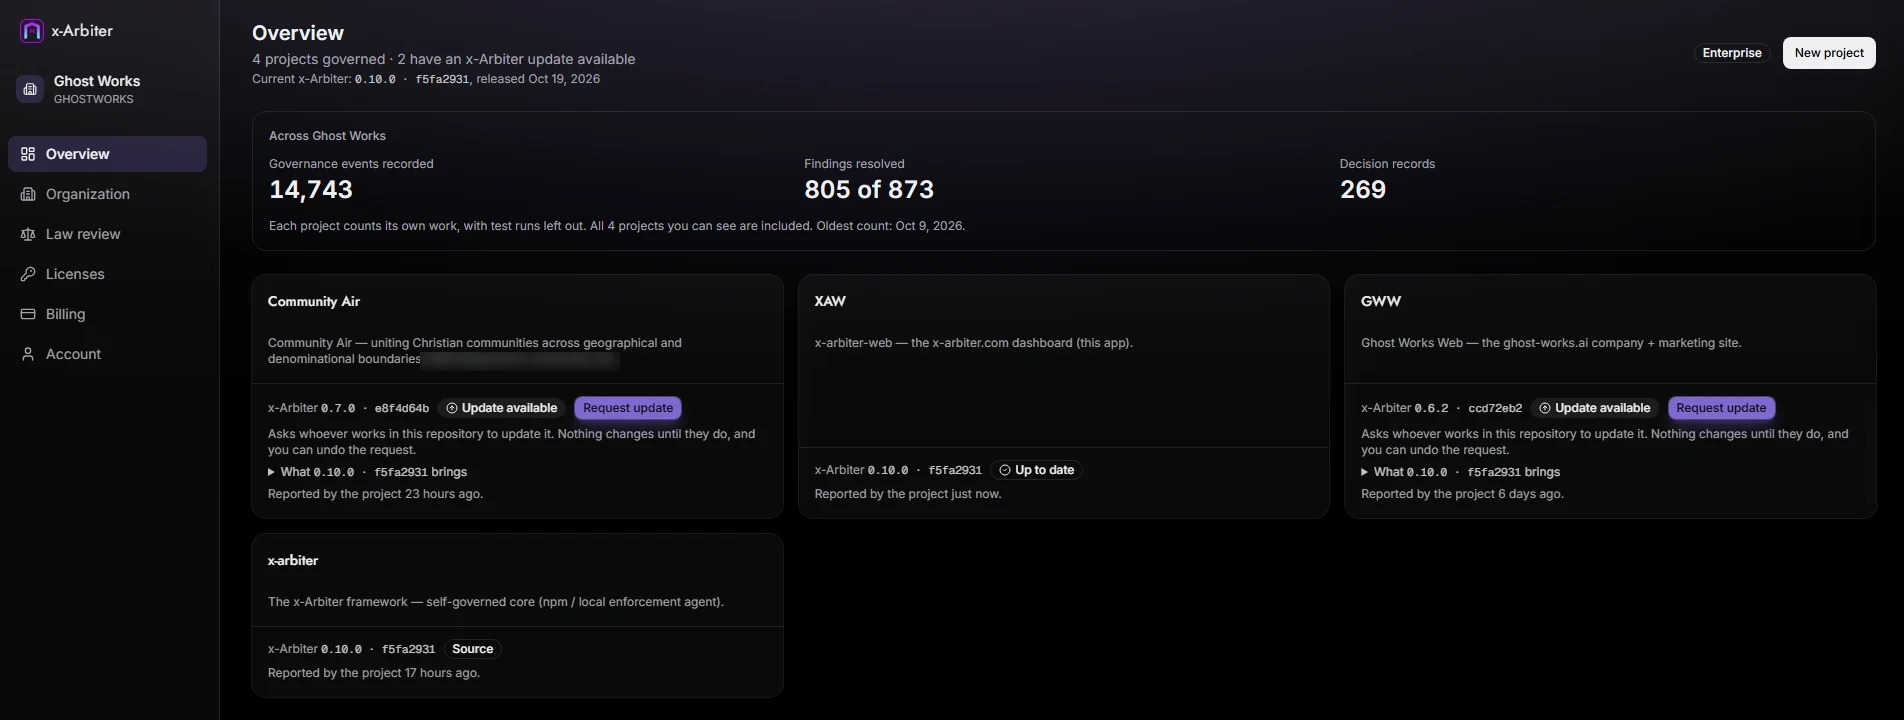Image resolution: width=1904 pixels, height=720 pixels.
Task: Click the GWW description about Ghost Works Web
Action: (1551, 343)
